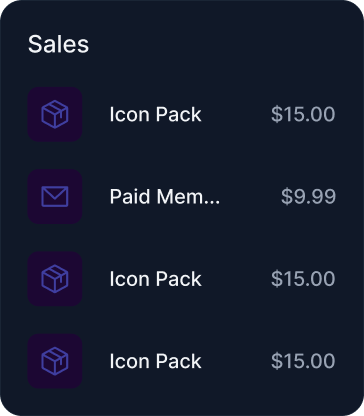The height and width of the screenshot is (416, 364).
Task: Click the Sales heading
Action: 58,44
